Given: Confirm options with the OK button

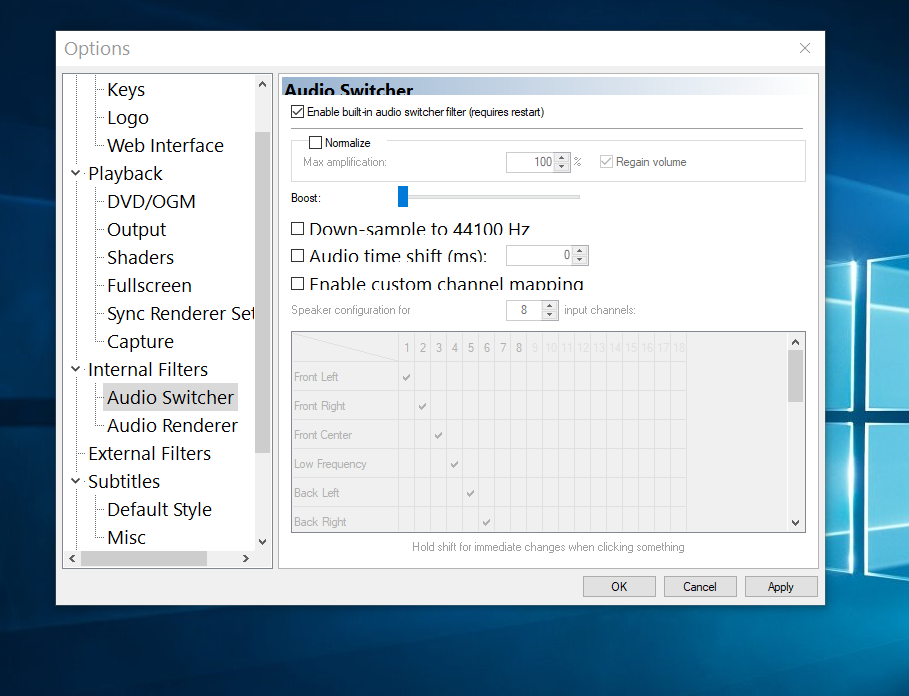Looking at the screenshot, I should 619,586.
